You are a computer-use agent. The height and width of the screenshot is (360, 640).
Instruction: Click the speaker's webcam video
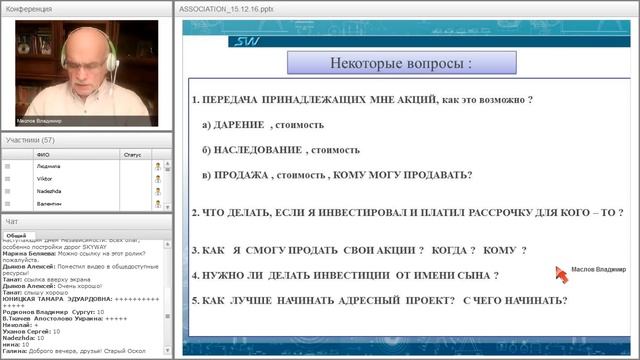[87, 73]
